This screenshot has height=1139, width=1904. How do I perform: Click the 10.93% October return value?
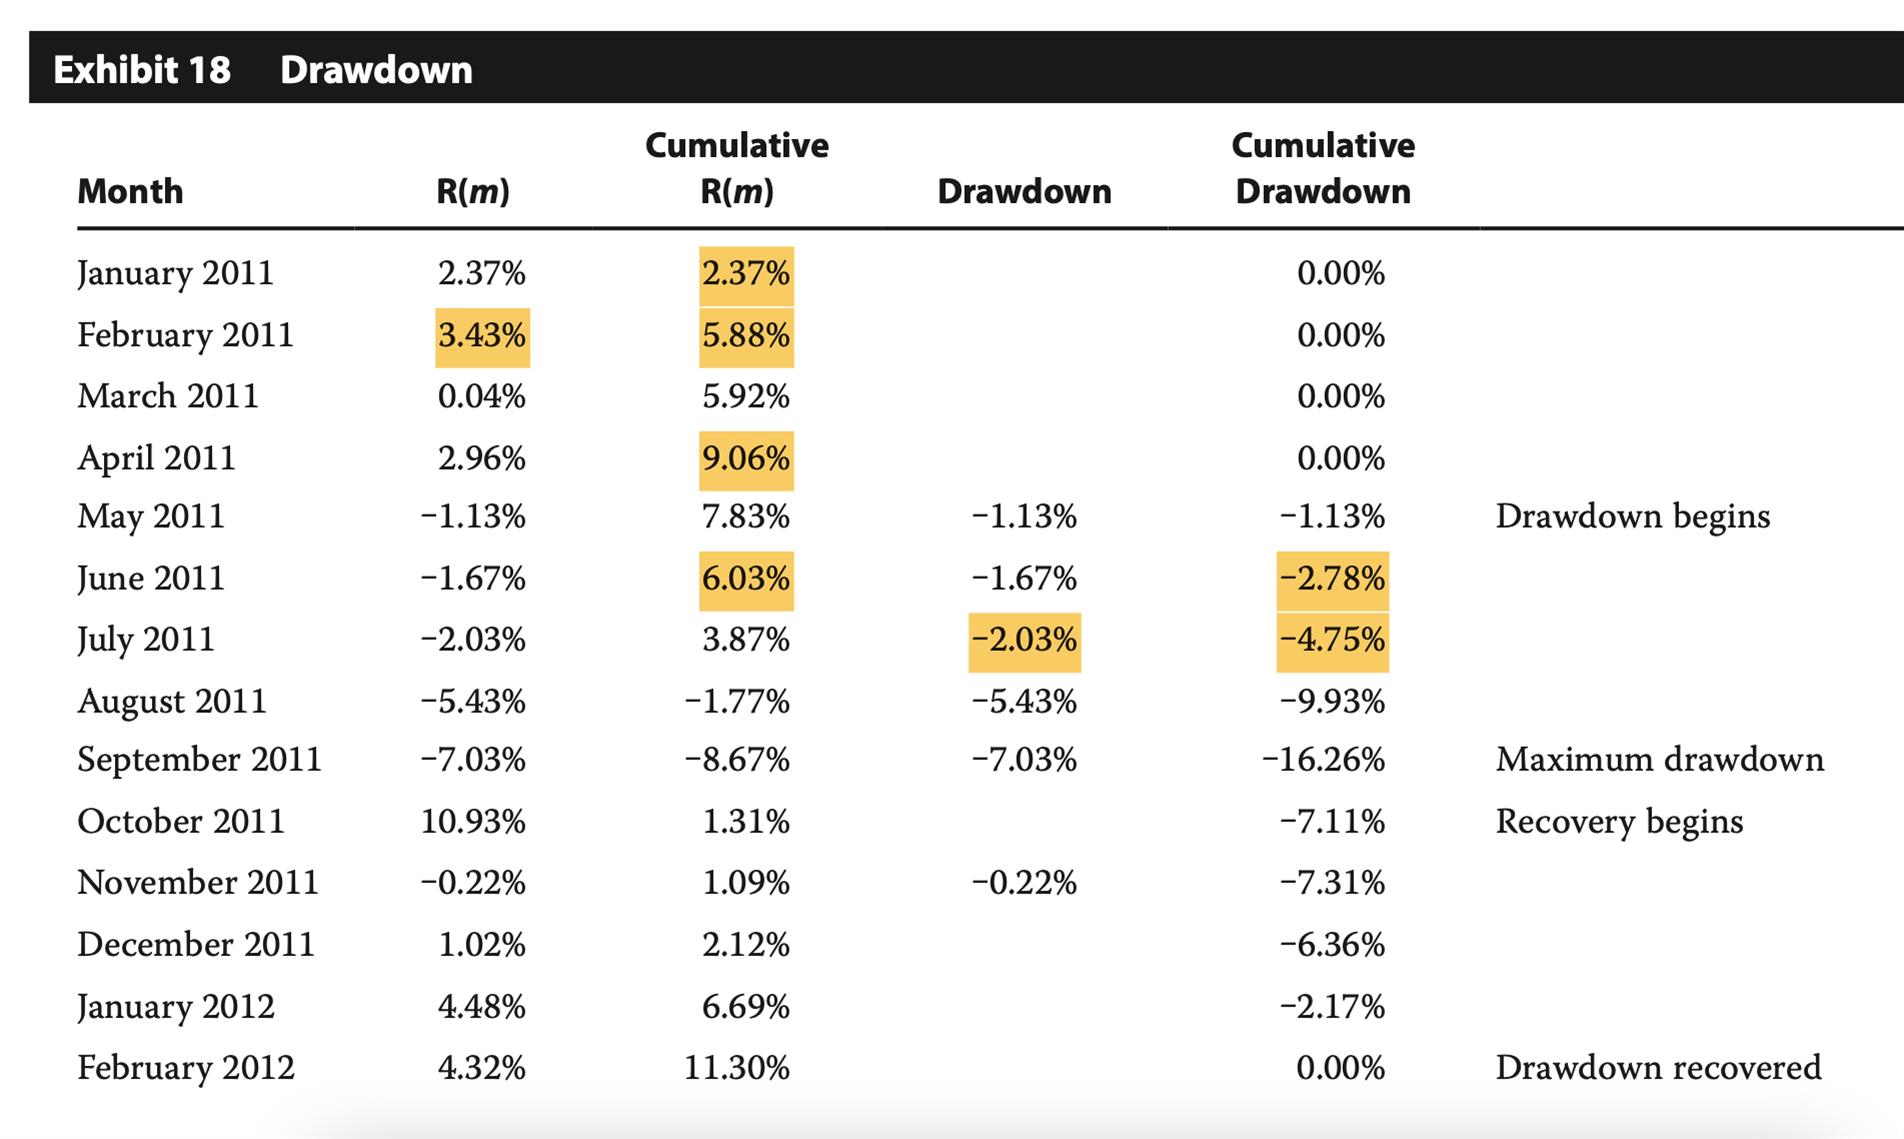coord(473,822)
